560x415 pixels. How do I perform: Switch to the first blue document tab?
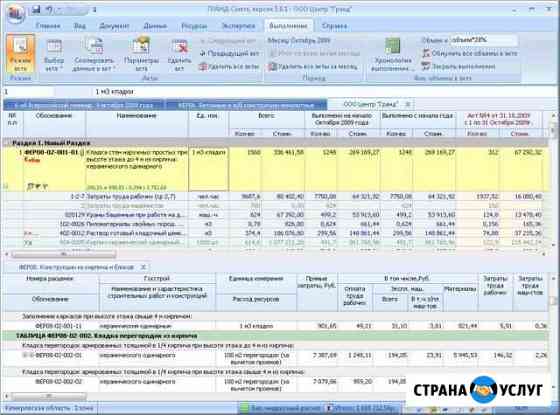(84, 105)
